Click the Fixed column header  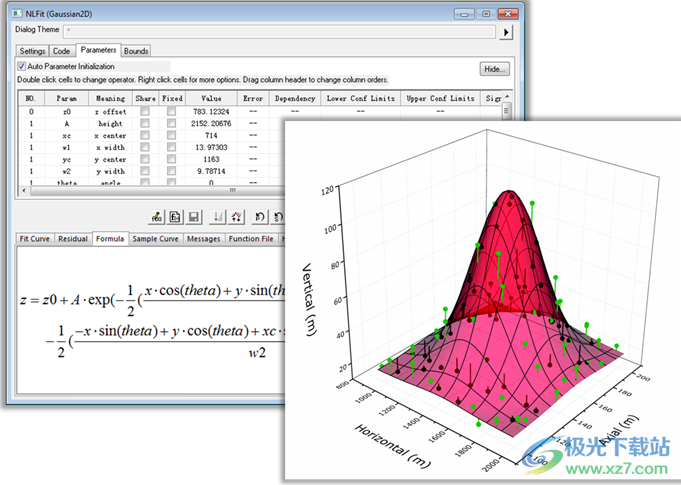[172, 99]
